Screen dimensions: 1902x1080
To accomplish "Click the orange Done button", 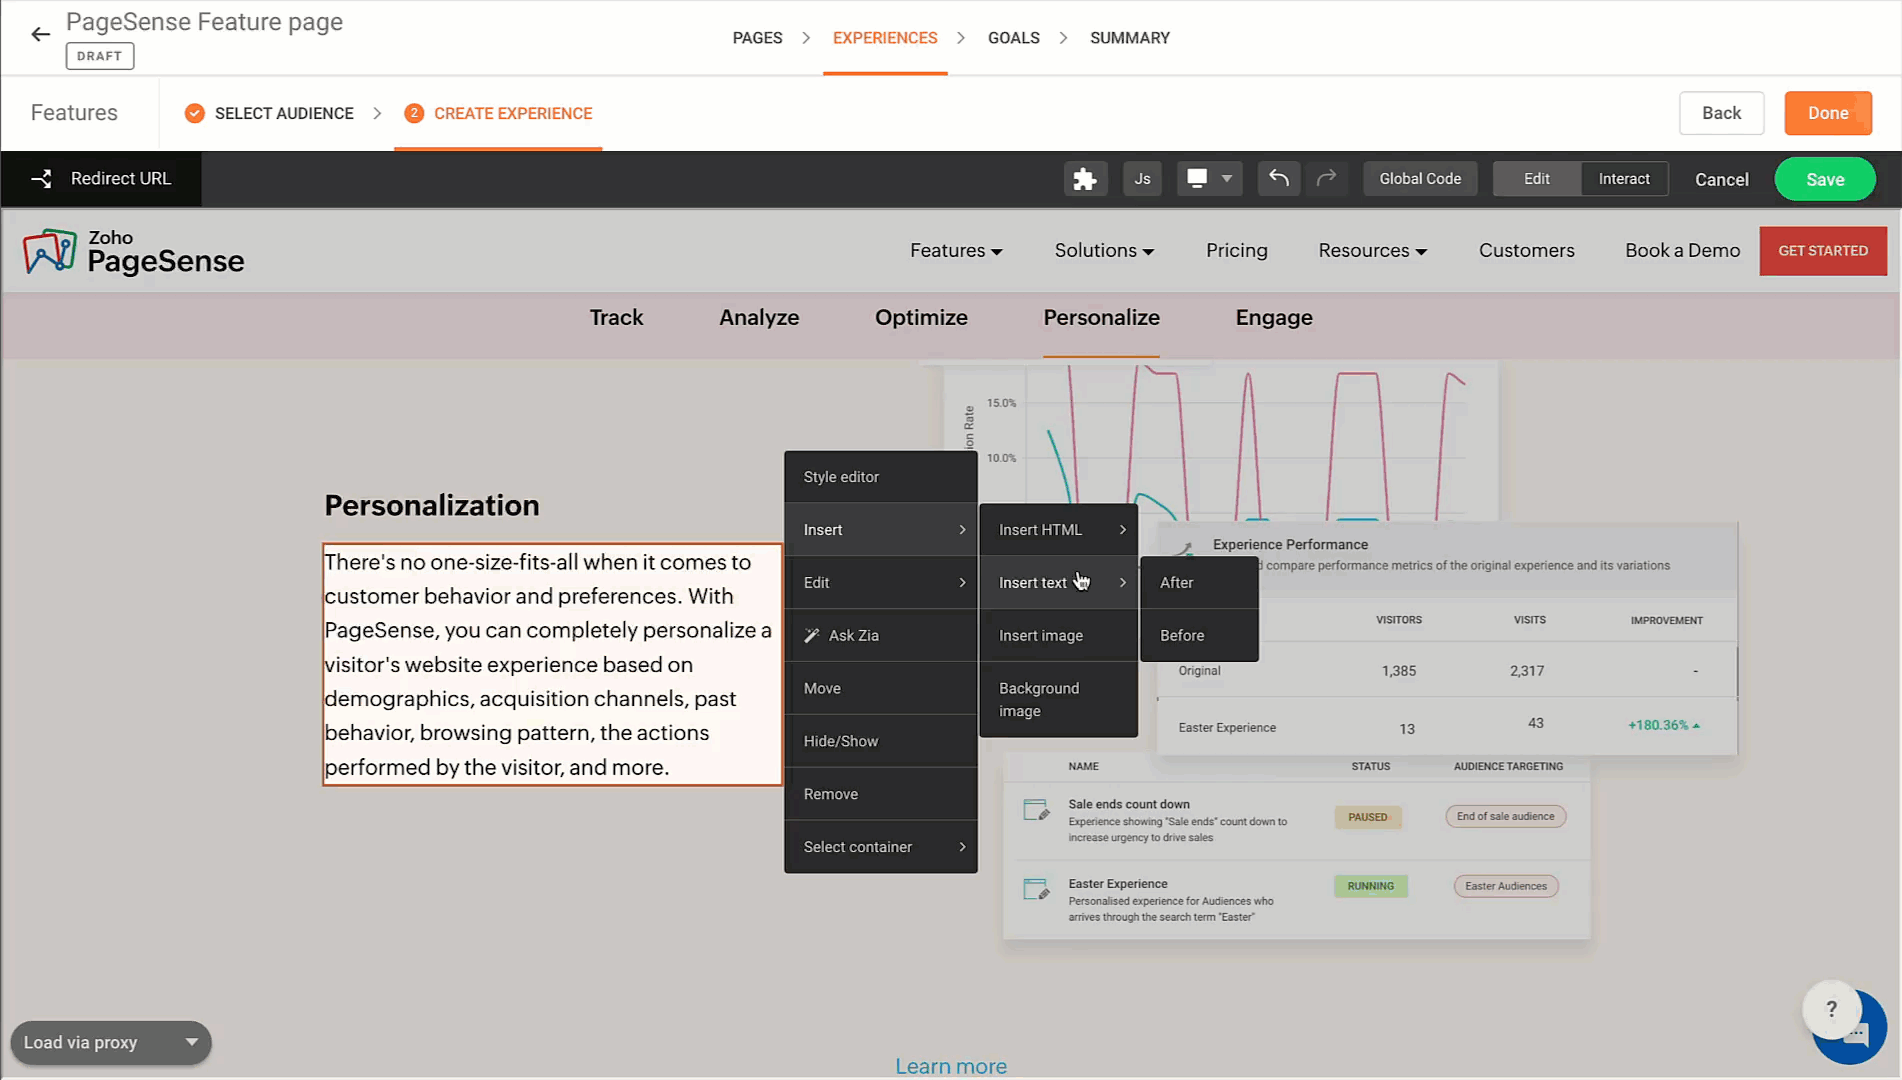I will 1828,113.
